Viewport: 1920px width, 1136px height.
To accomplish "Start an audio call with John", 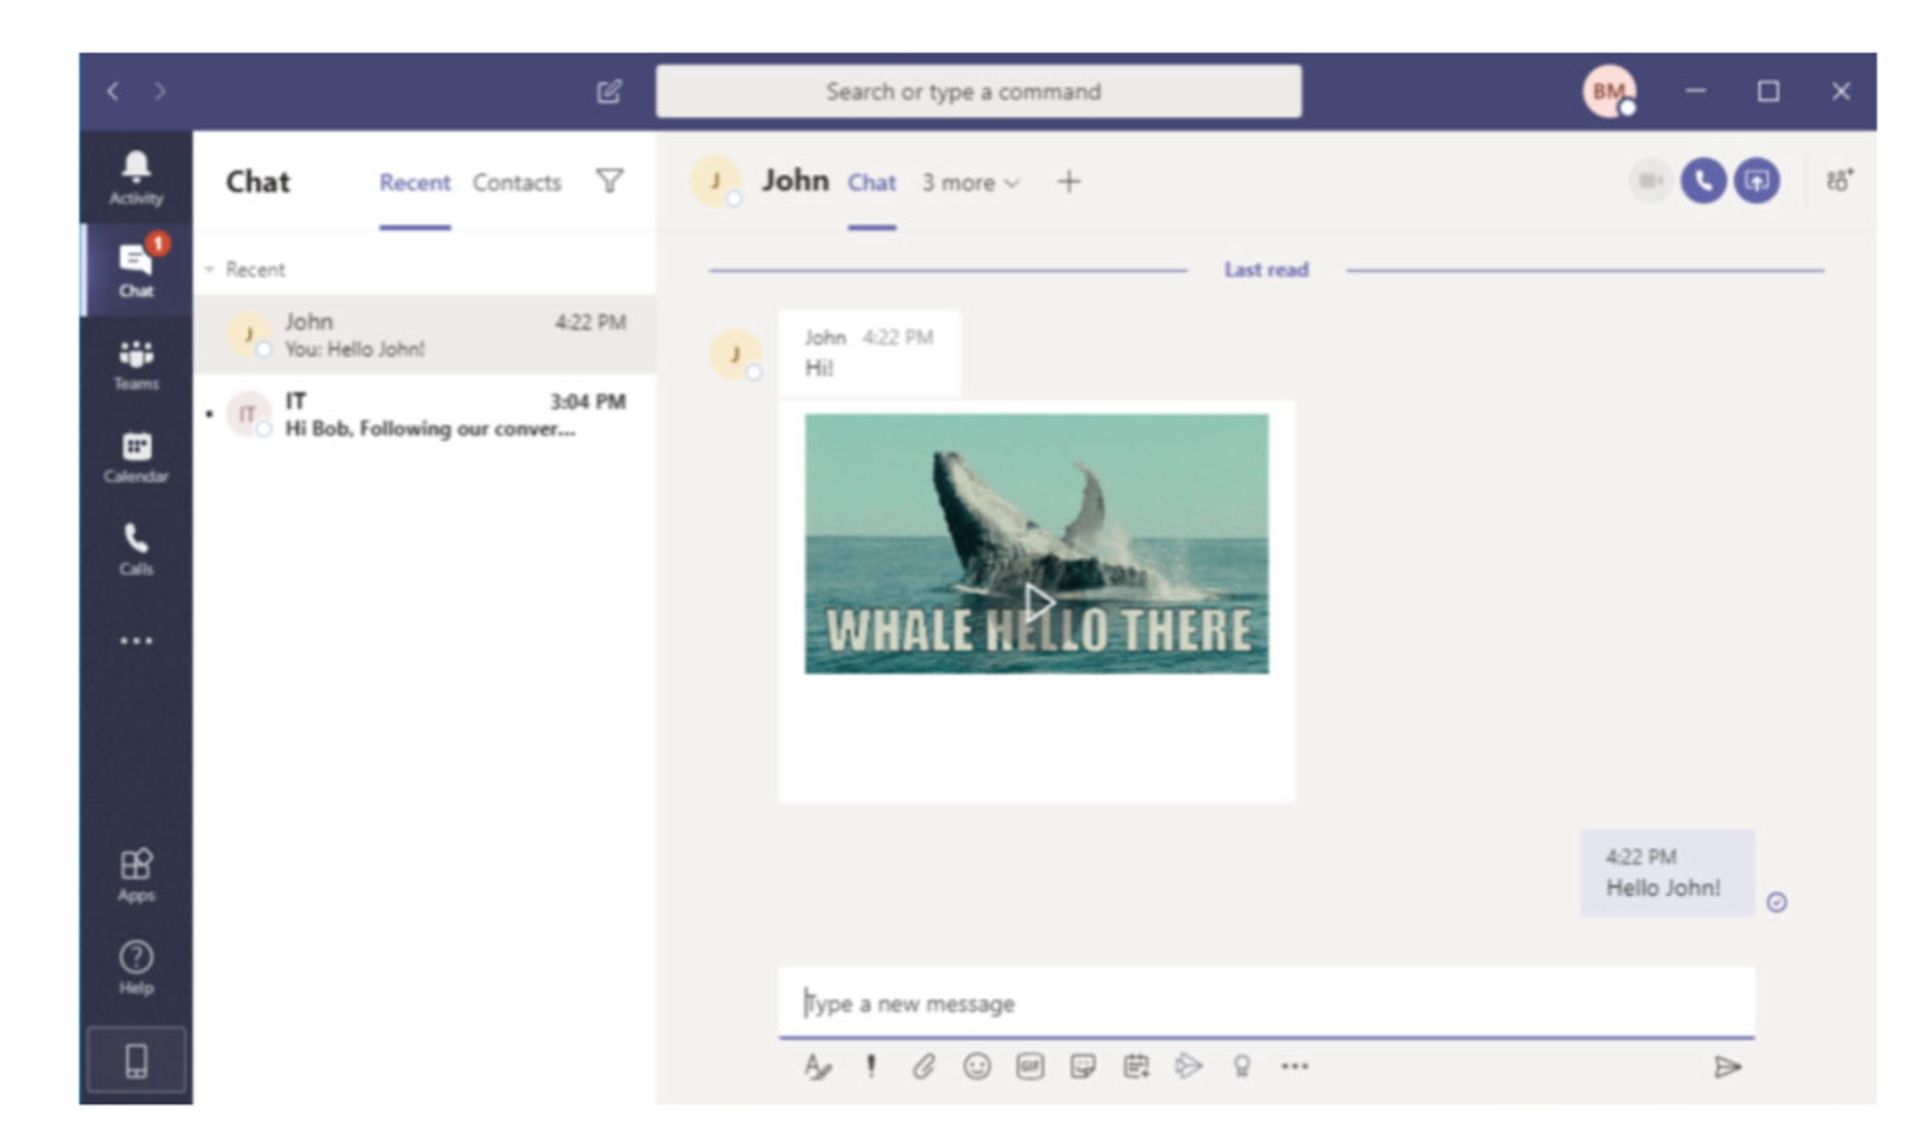I will (x=1702, y=181).
